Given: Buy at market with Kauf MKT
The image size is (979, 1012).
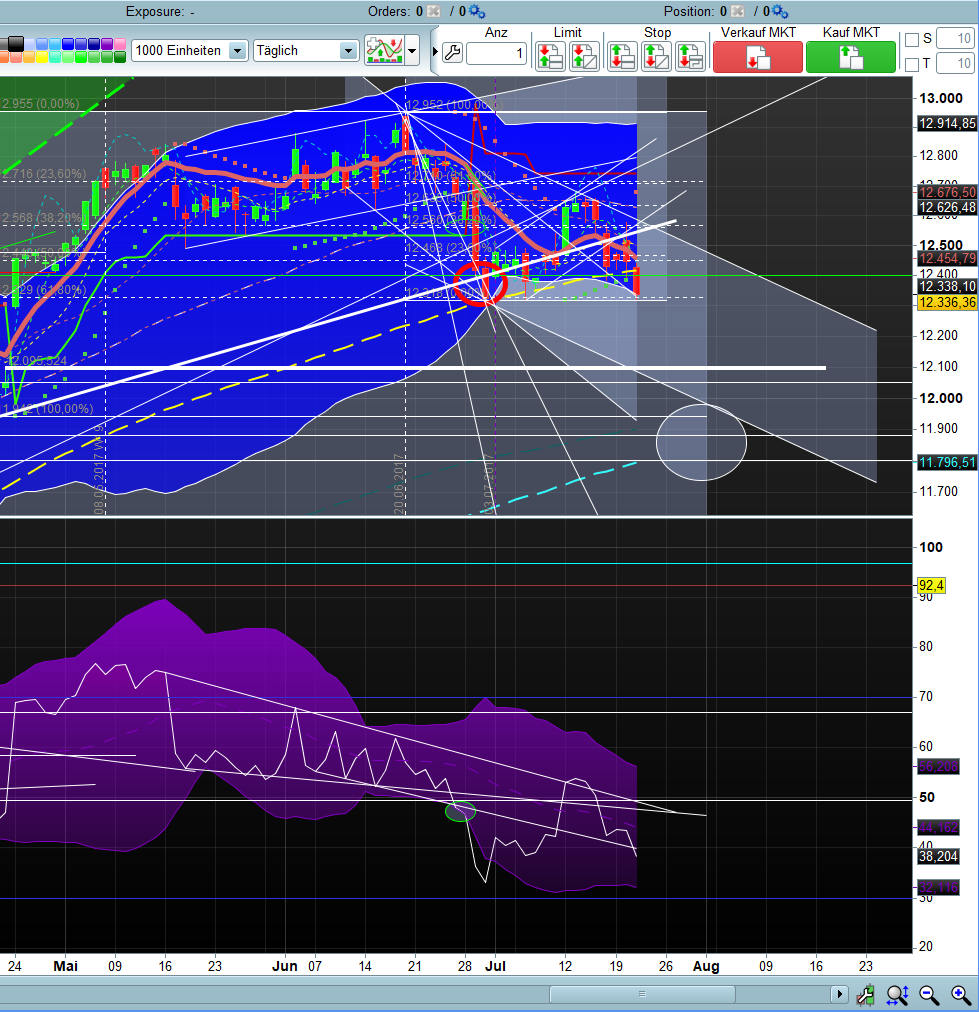Looking at the screenshot, I should (x=851, y=57).
